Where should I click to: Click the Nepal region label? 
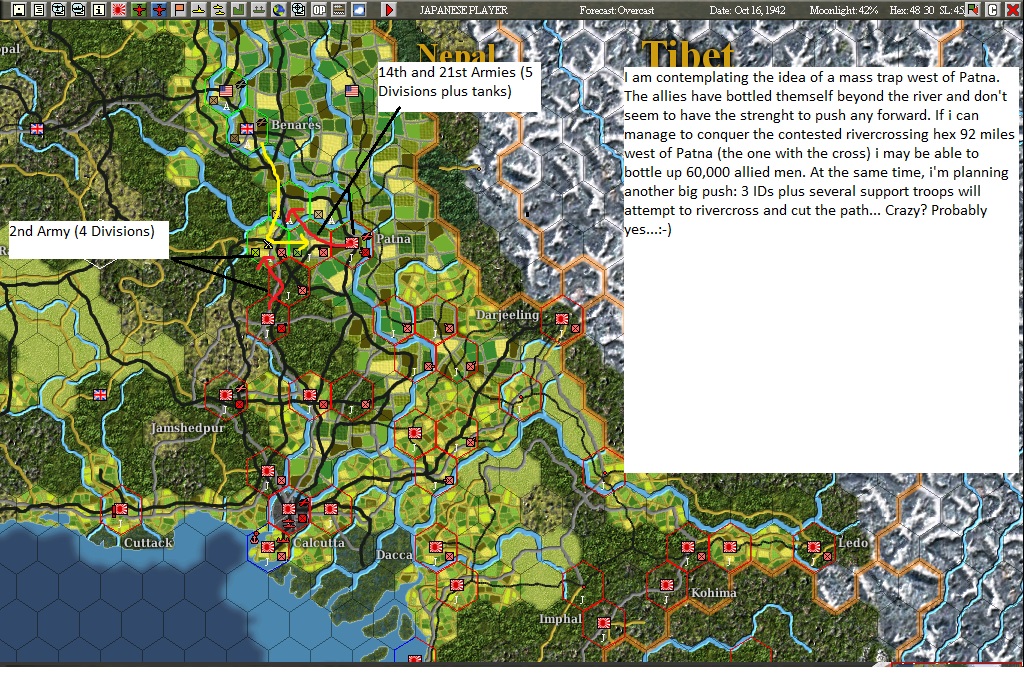(x=456, y=54)
